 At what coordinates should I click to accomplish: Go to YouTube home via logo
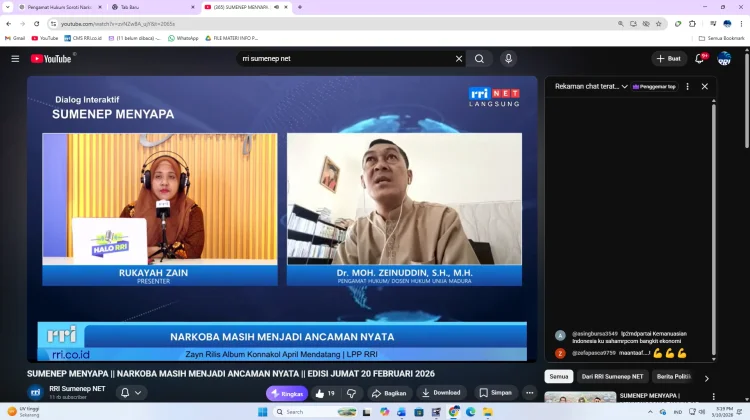click(x=51, y=59)
